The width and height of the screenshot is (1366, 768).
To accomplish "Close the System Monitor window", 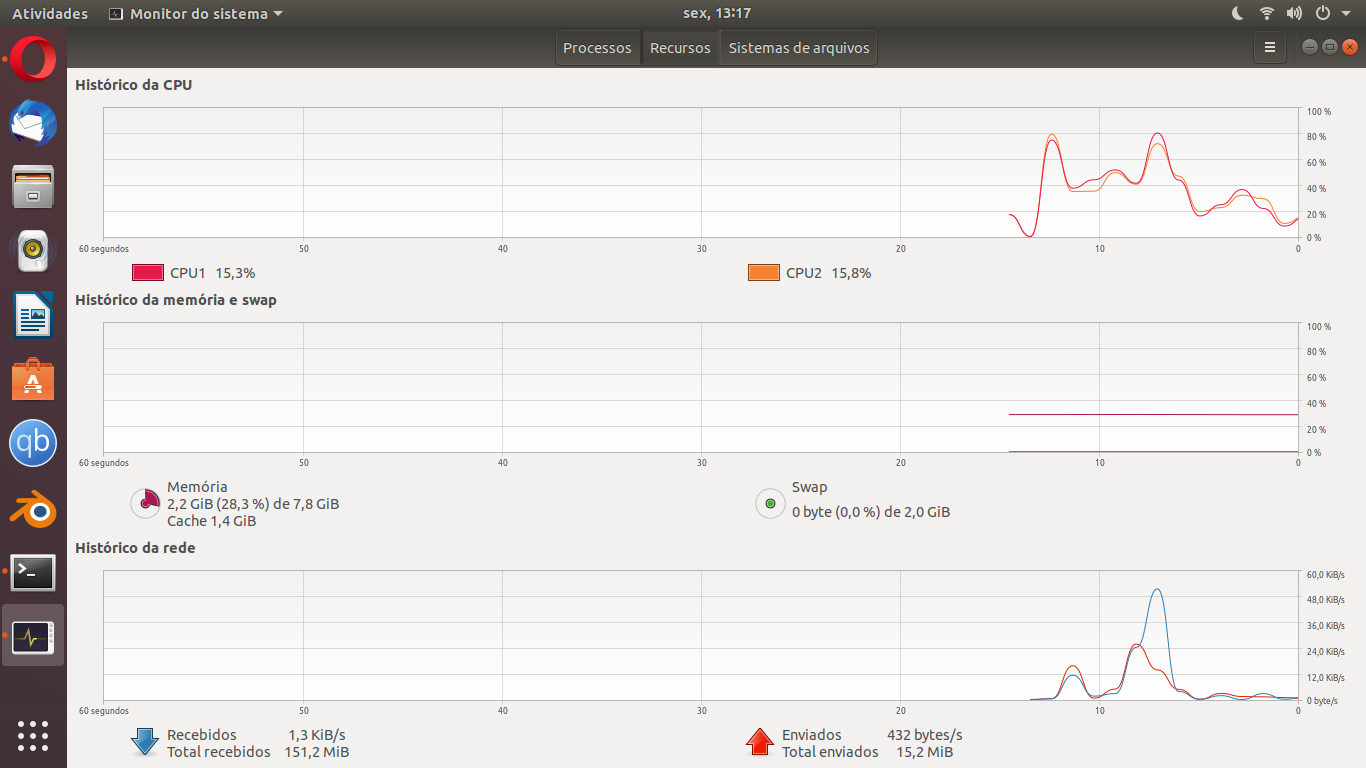I will (1350, 47).
